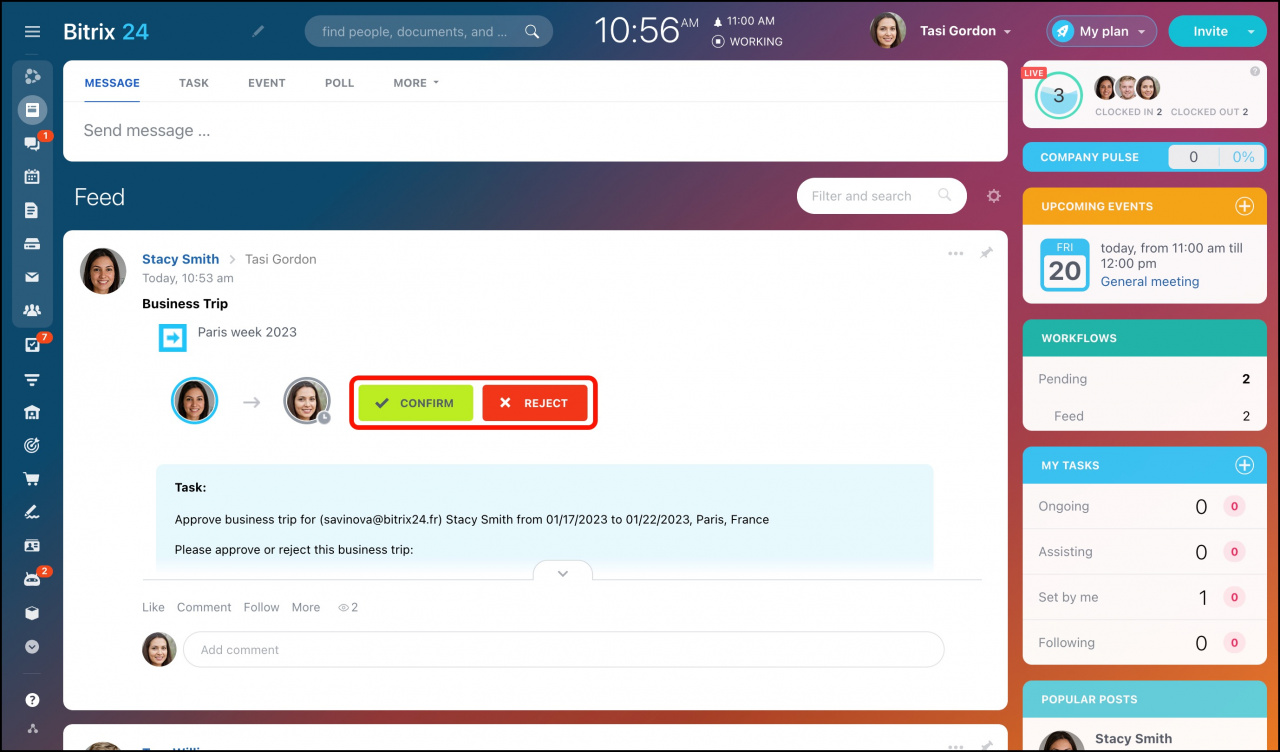Open the Documents sidebar icon

(32, 210)
